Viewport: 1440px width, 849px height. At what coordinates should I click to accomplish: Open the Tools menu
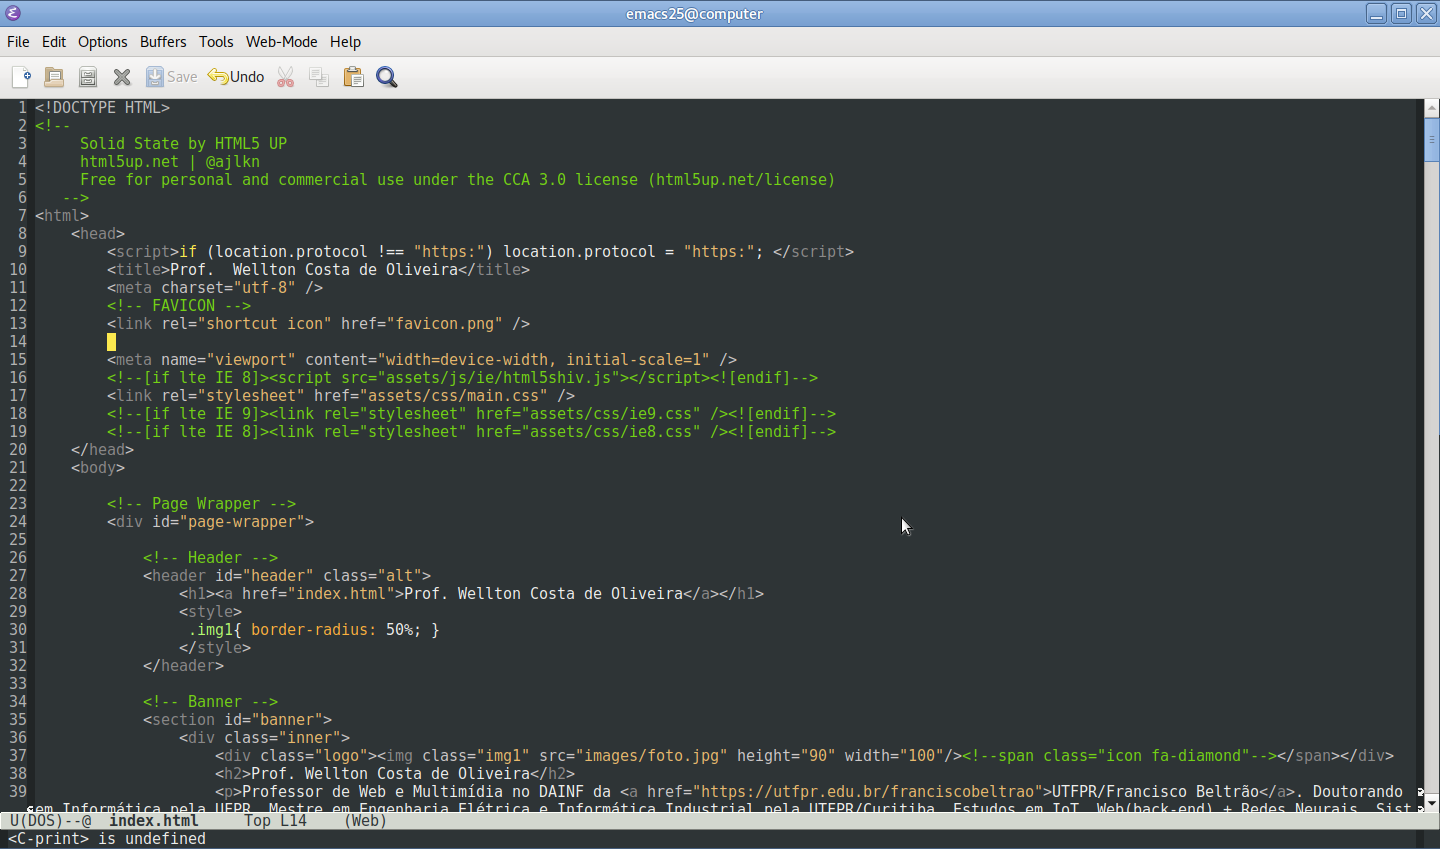216,42
